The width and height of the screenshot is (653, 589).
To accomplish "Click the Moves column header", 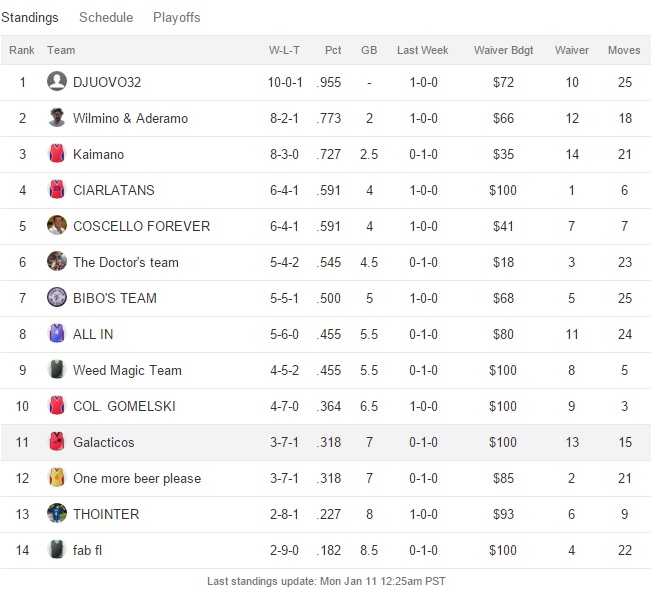I will coord(624,50).
